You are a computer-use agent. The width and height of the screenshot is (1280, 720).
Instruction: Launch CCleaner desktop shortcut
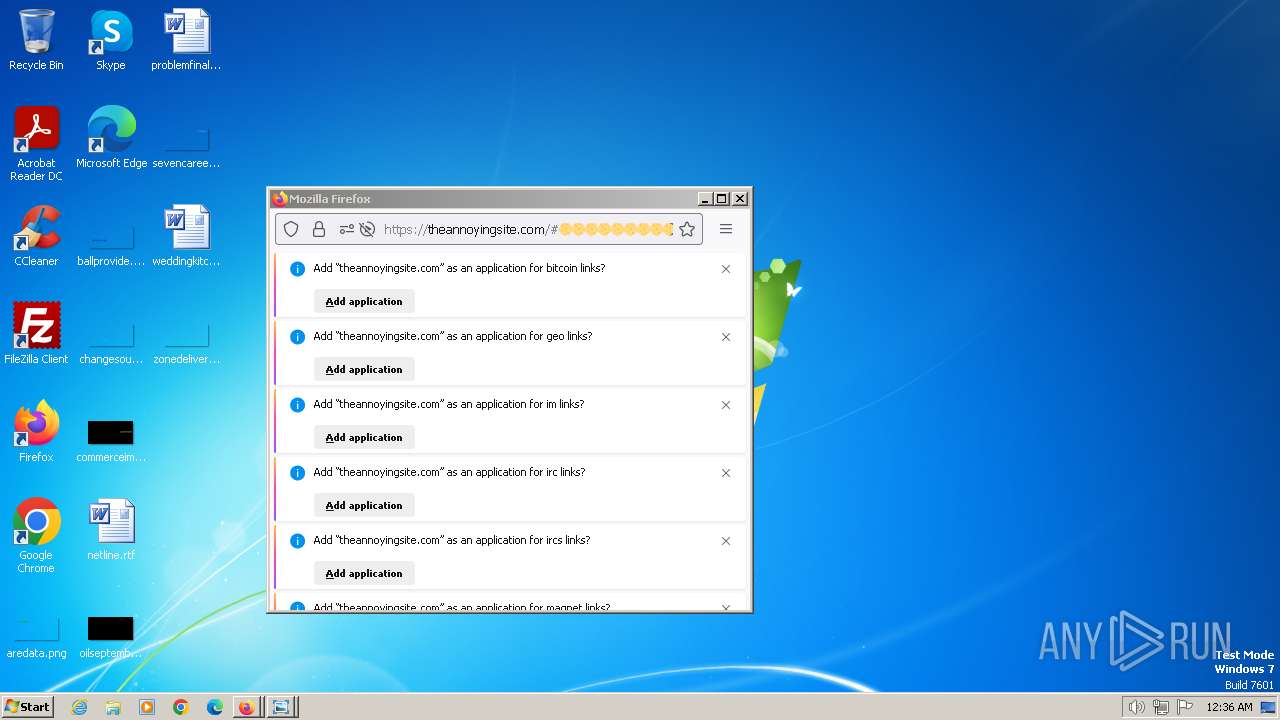click(36, 235)
